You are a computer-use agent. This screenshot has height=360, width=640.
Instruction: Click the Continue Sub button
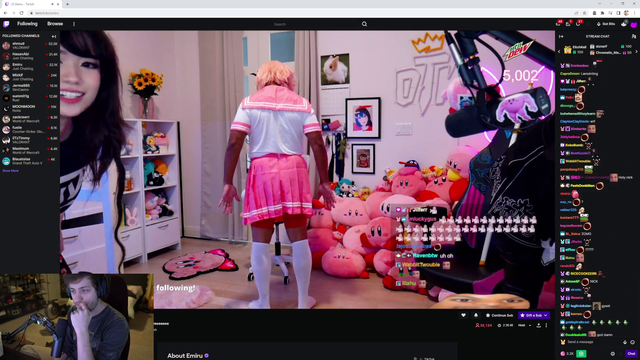point(500,315)
